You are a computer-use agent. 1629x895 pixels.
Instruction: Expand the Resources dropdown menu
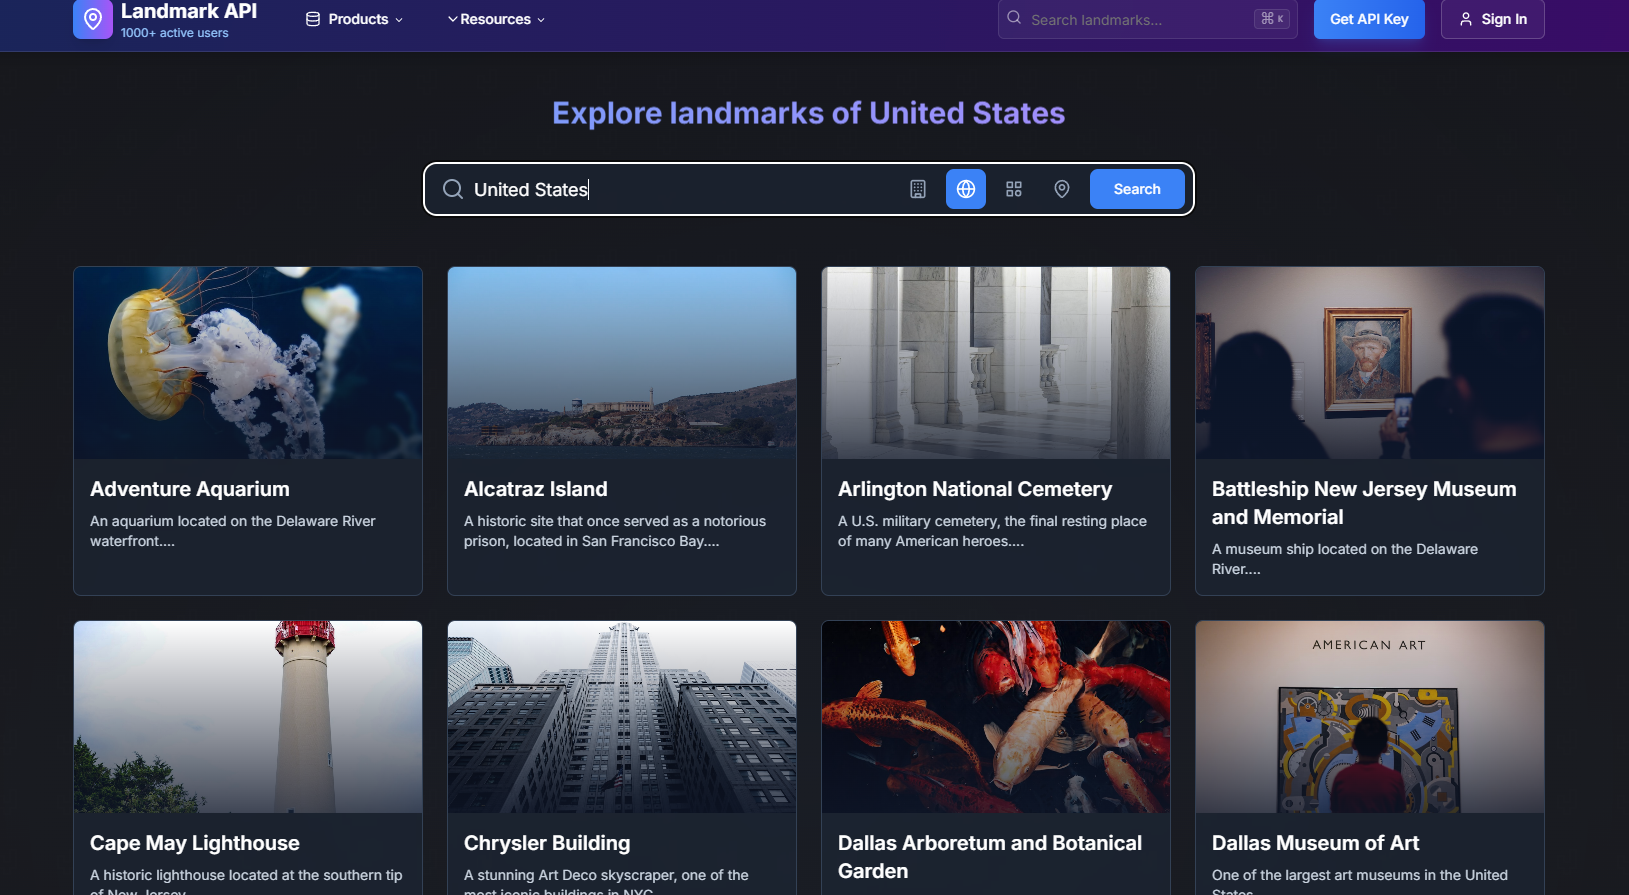click(x=496, y=19)
